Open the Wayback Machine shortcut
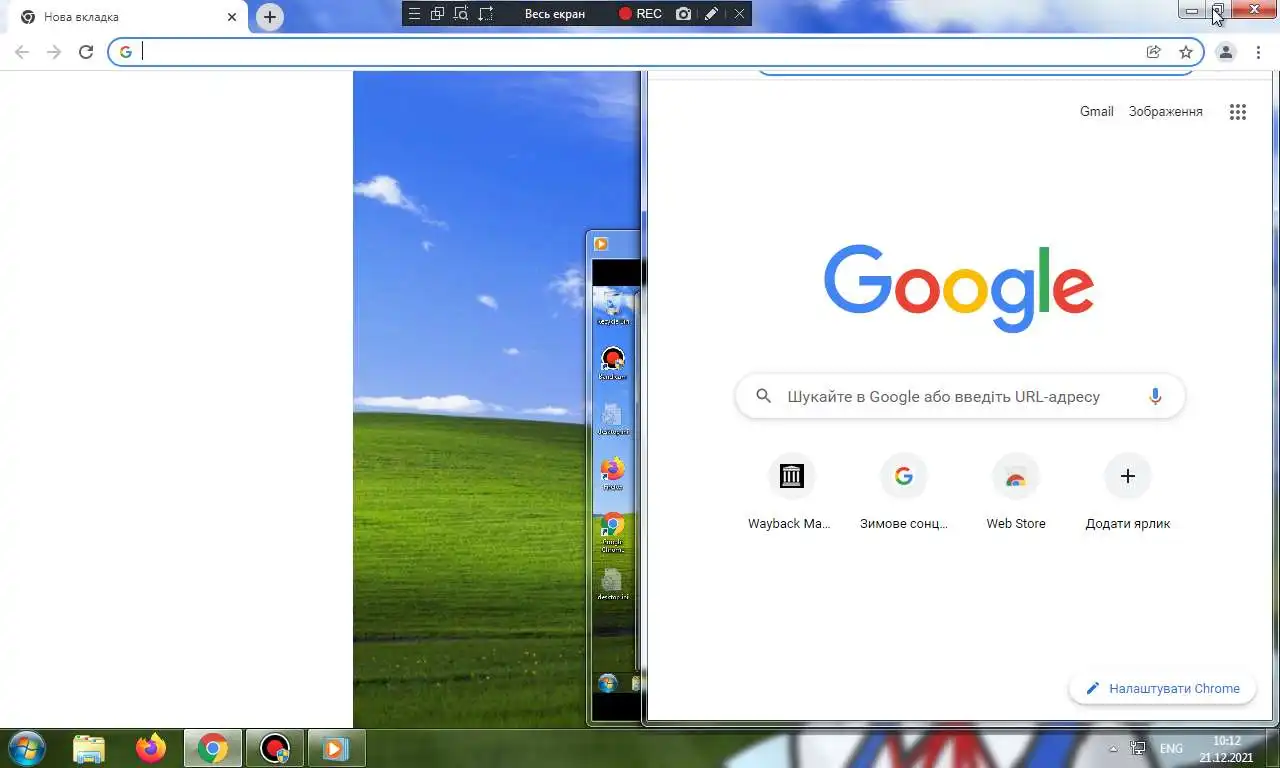1280x768 pixels. click(x=790, y=491)
